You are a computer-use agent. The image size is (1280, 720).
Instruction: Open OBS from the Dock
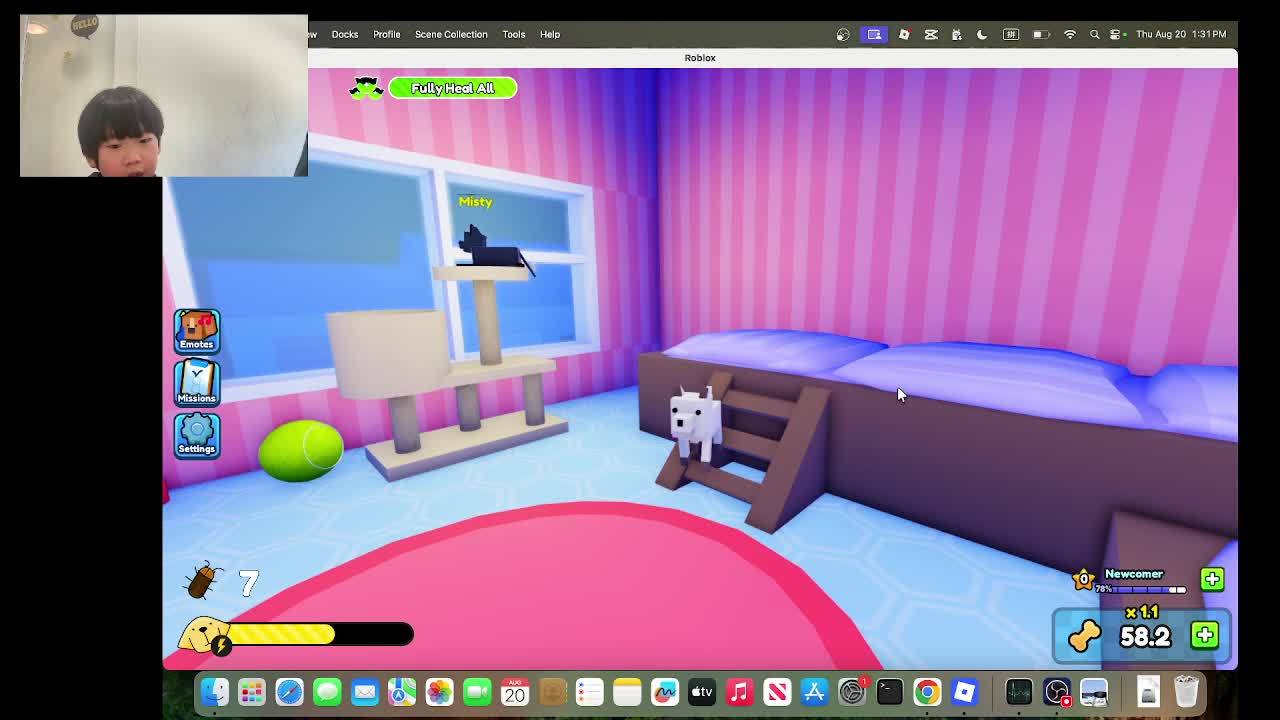coord(1057,692)
